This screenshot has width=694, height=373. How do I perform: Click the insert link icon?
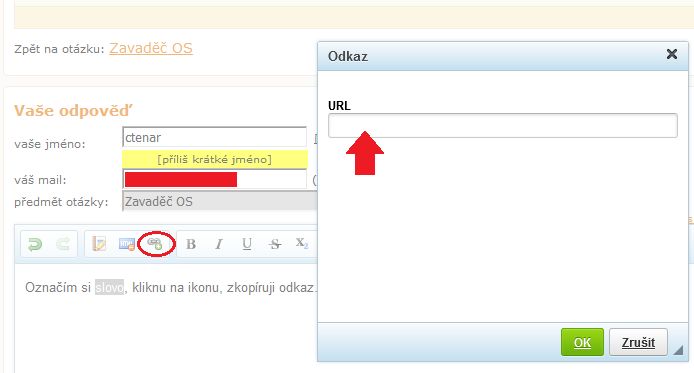click(155, 244)
